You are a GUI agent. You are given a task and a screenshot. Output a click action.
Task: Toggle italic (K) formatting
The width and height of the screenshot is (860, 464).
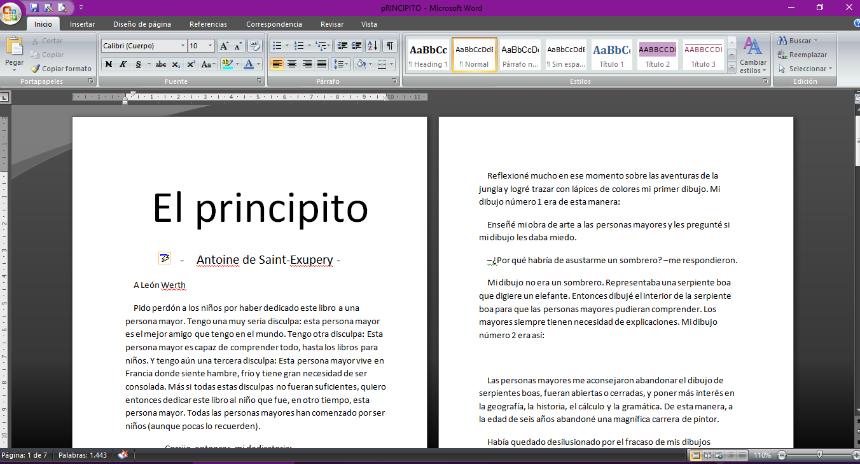[123, 64]
